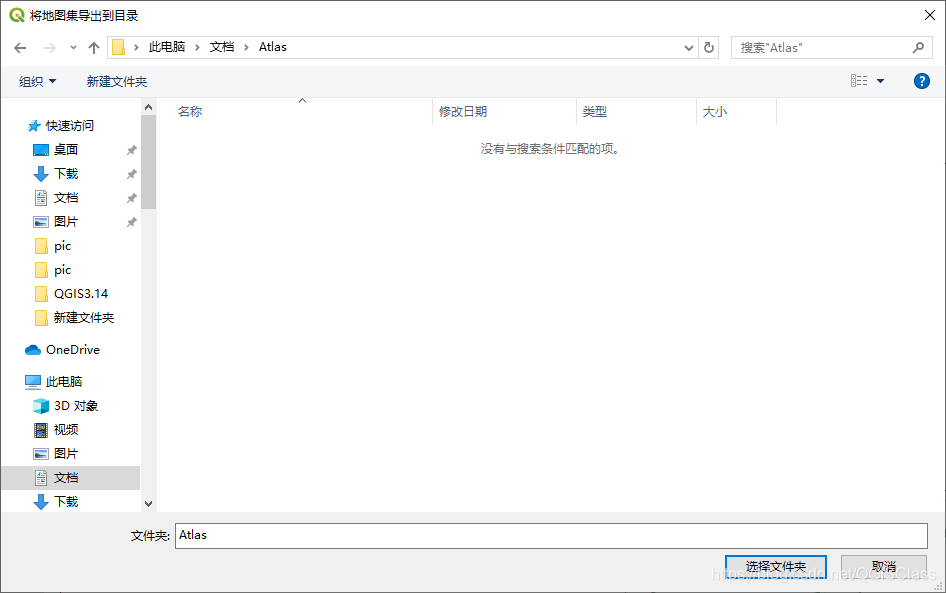Image resolution: width=946 pixels, height=593 pixels.
Task: Open the QGIS3.14 folder in the sidebar
Action: [x=79, y=293]
